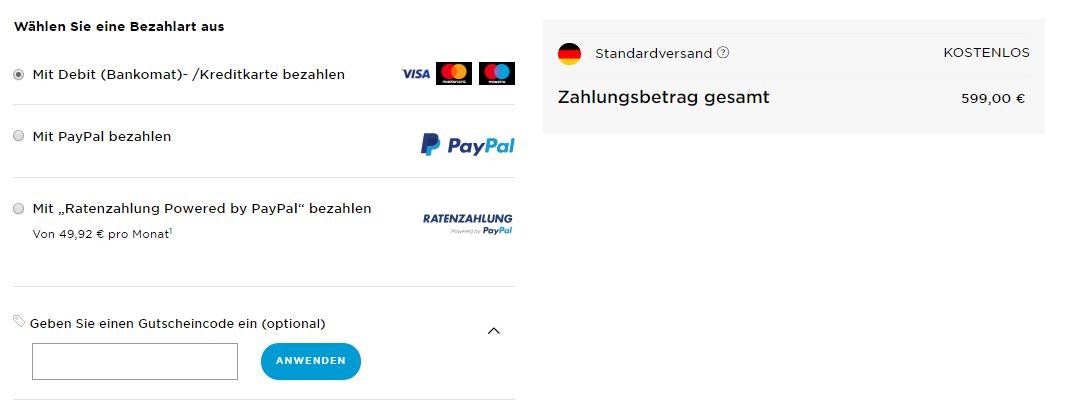The height and width of the screenshot is (405, 1070).
Task: Collapse the Gutscheincode section chevron
Action: (494, 331)
